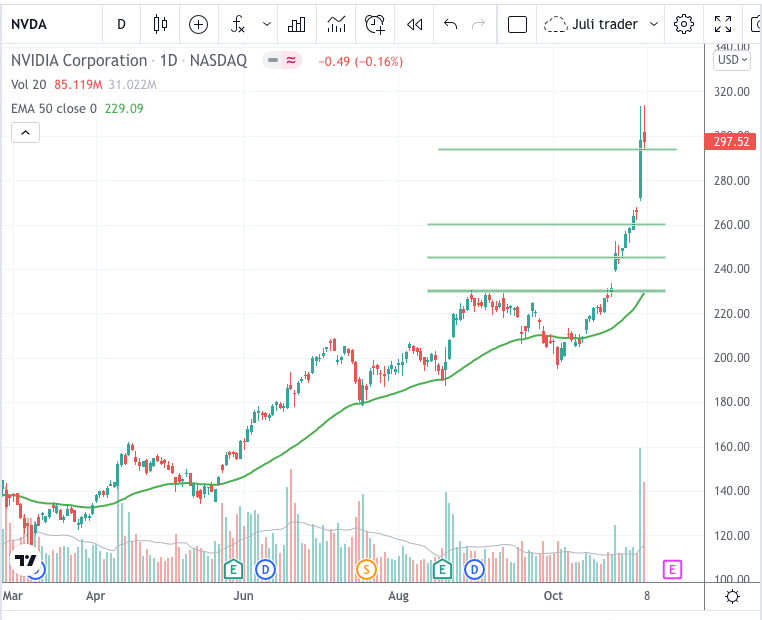Toggle the gray status pill indicator
The image size is (762, 620).
tap(273, 61)
